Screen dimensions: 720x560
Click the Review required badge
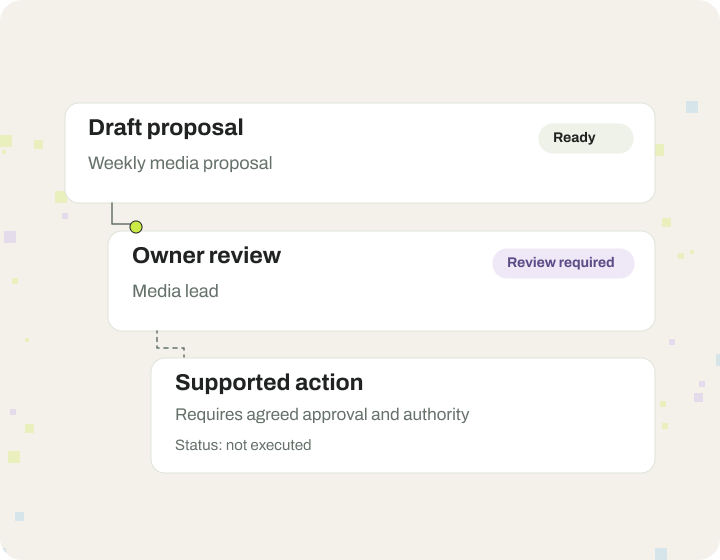563,263
